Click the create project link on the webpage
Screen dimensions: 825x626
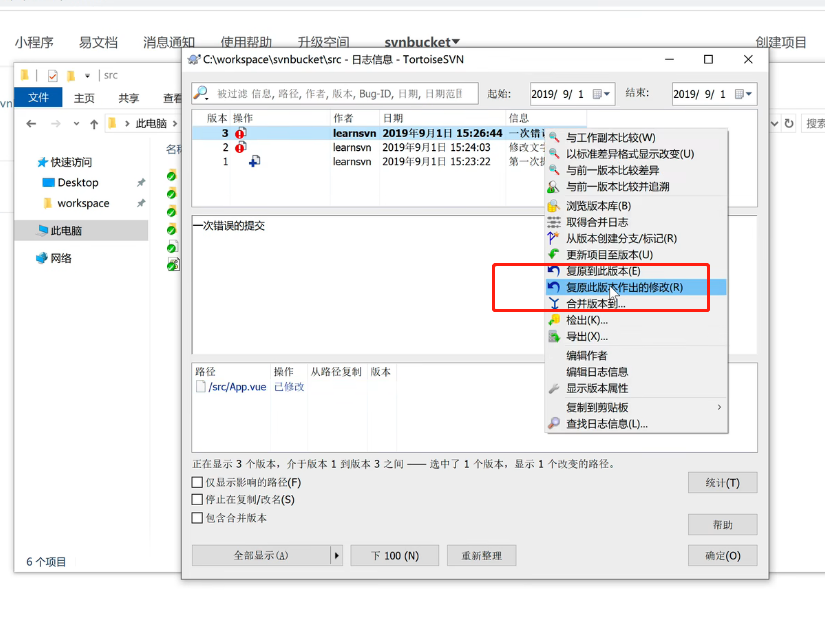coord(781,42)
